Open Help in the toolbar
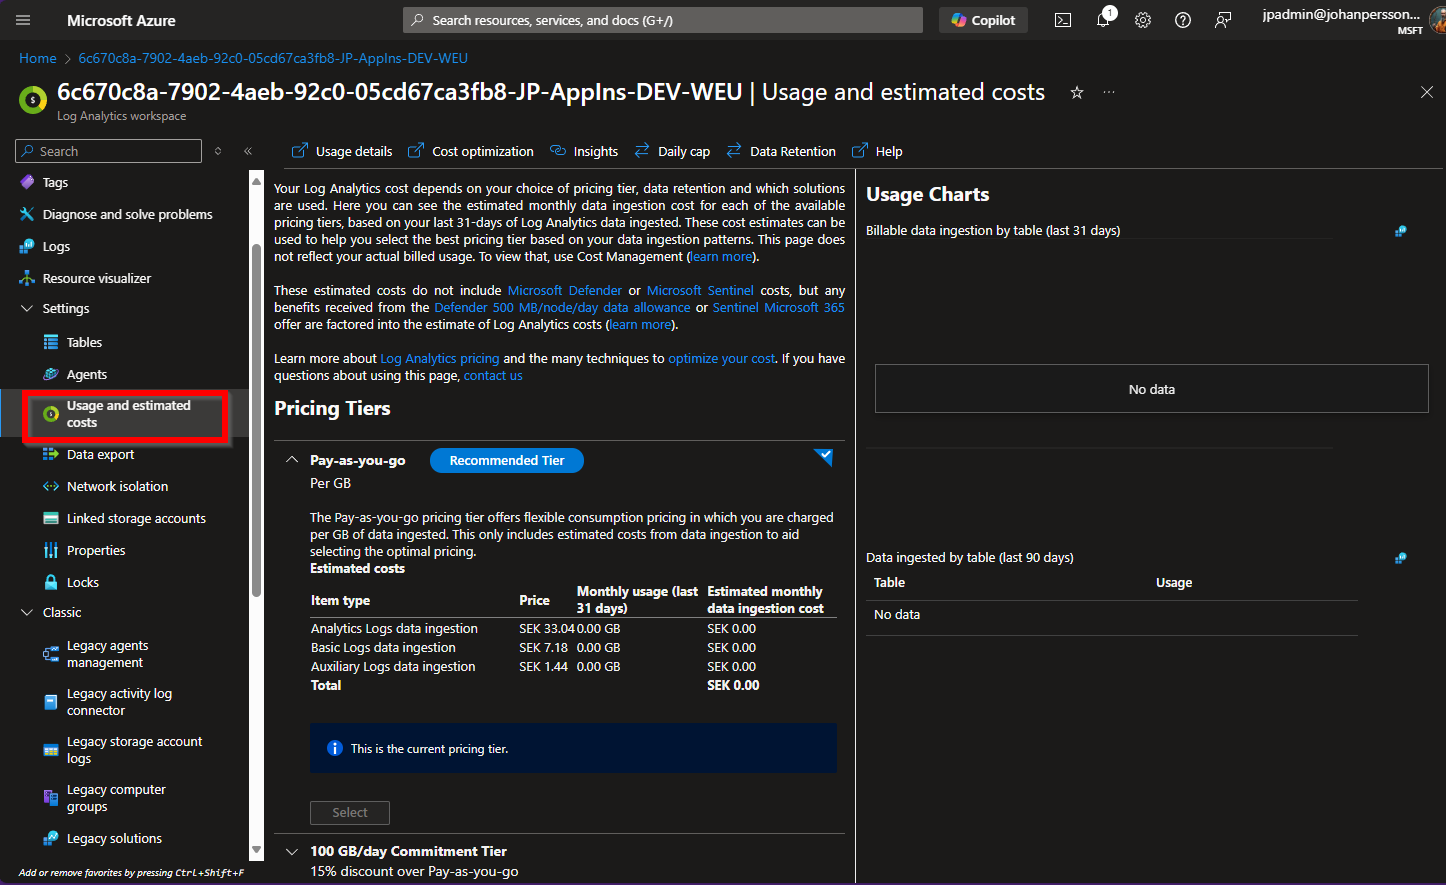1446x885 pixels. (x=877, y=151)
